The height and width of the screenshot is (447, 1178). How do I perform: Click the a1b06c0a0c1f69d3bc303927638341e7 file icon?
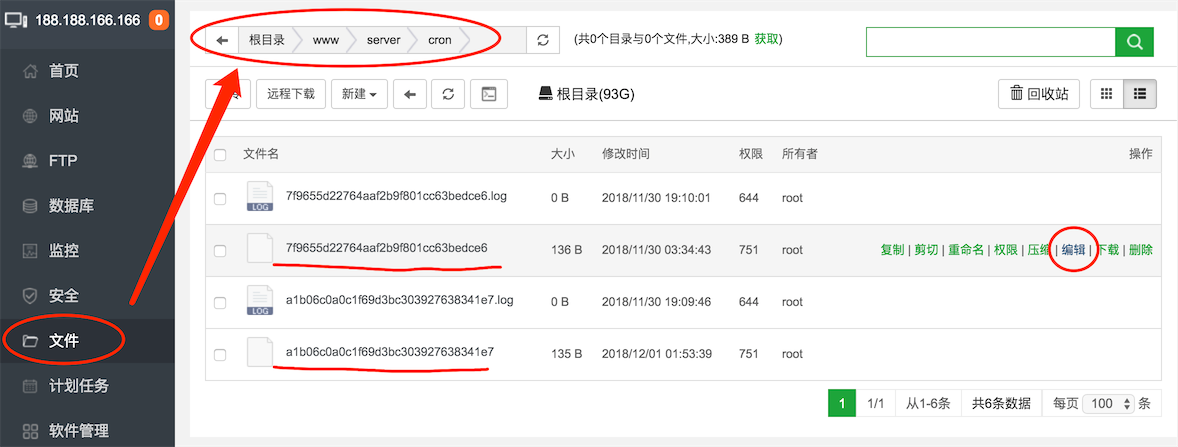click(x=260, y=352)
